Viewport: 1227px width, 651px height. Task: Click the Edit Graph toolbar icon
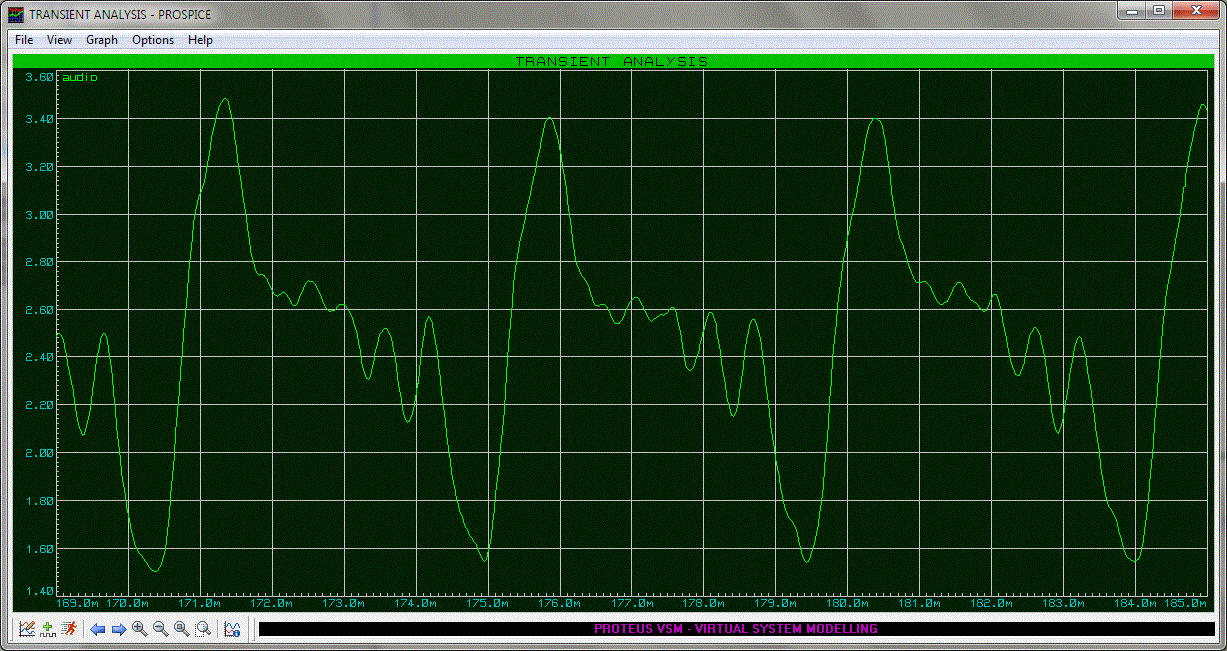coord(27,629)
